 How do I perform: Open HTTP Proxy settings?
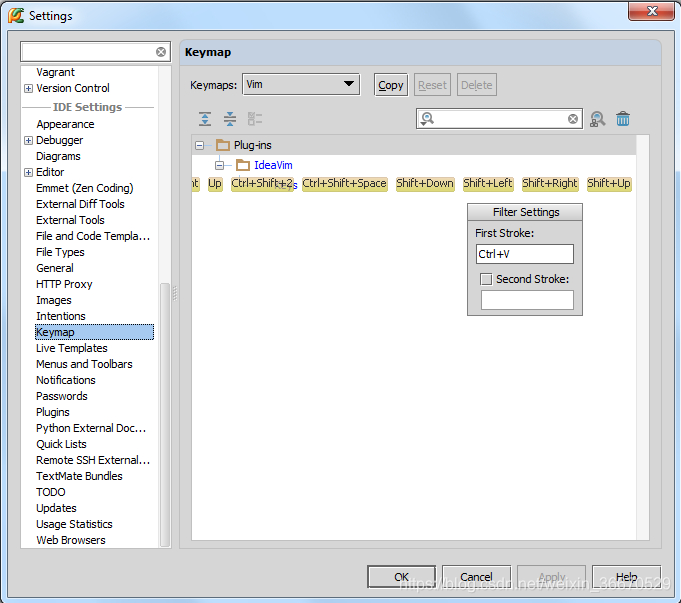(64, 284)
